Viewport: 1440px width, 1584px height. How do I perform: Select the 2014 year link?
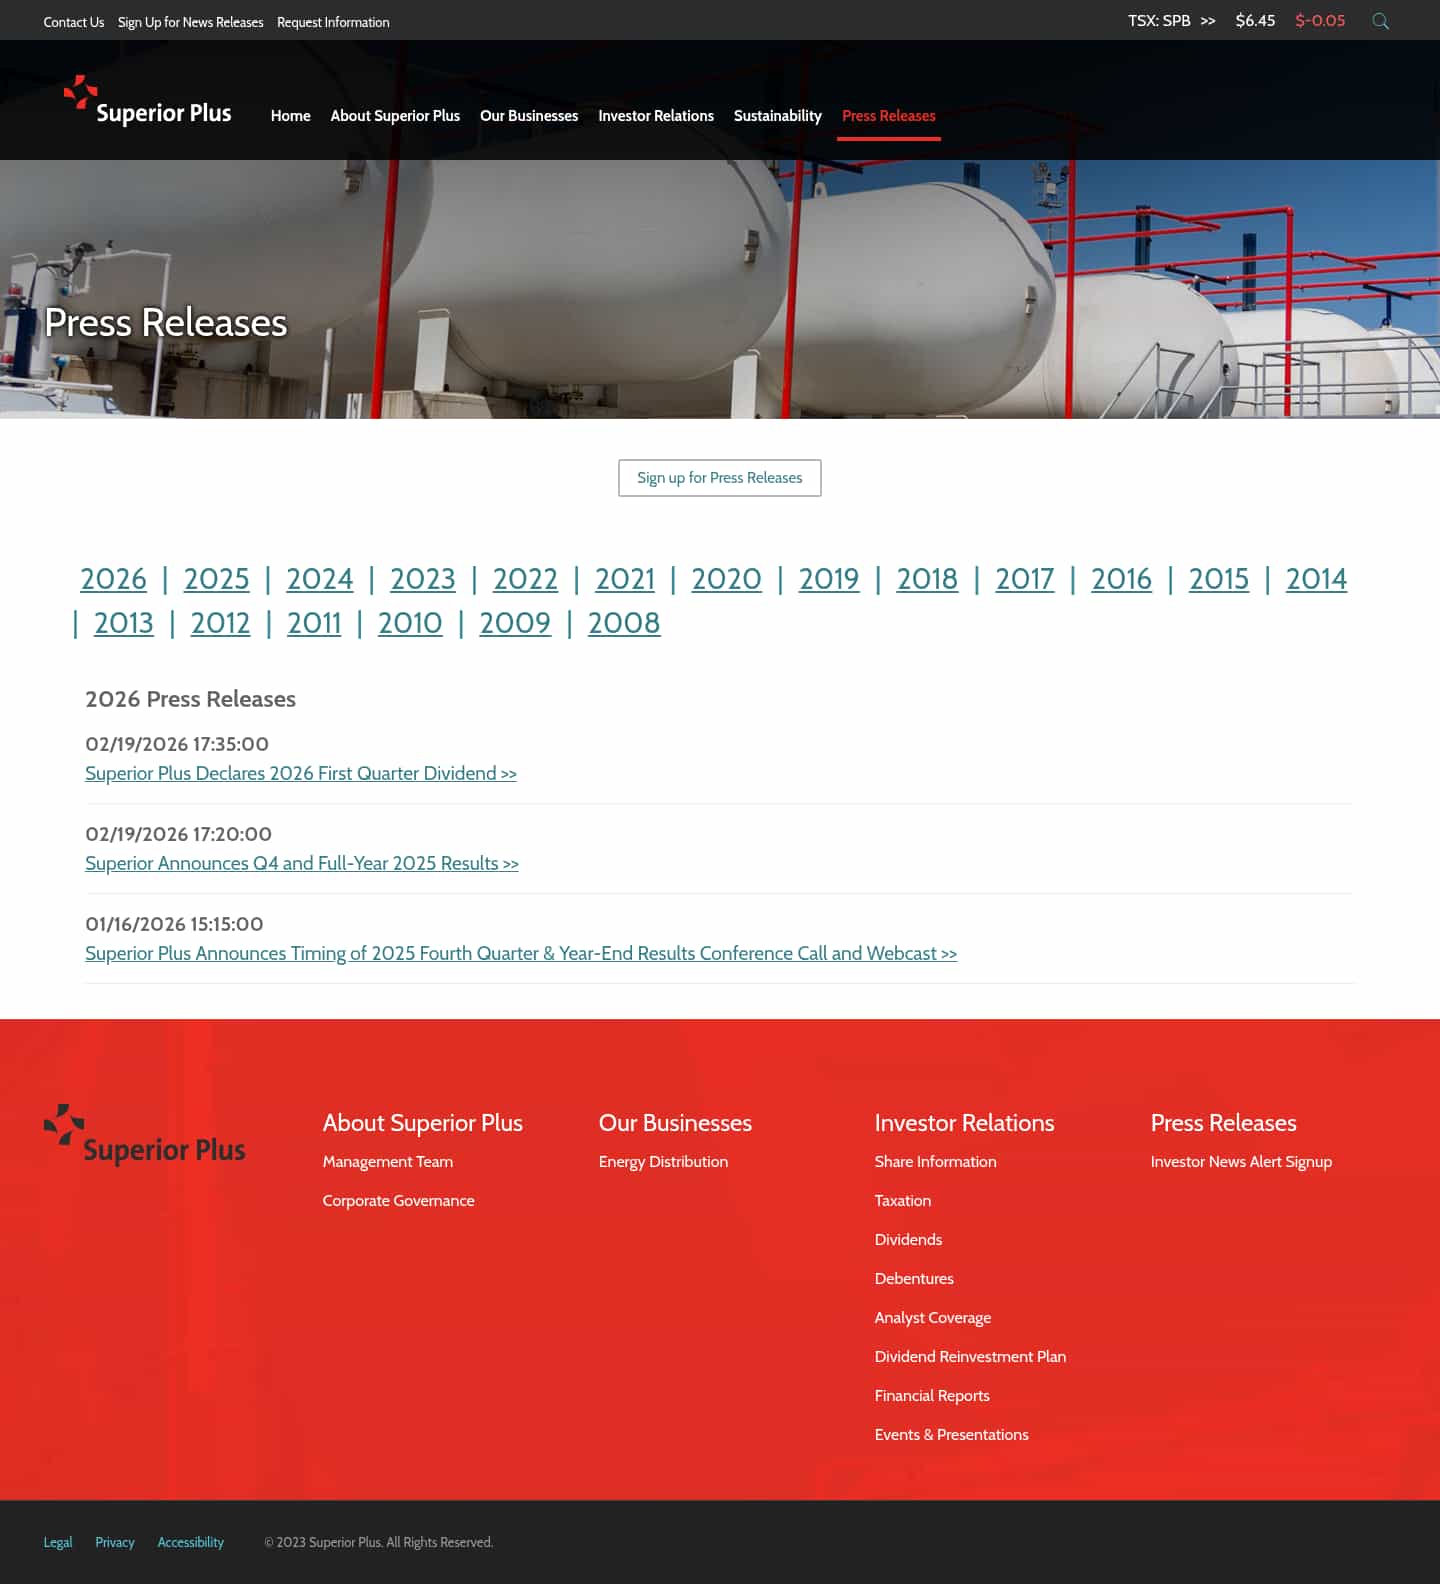pos(1316,579)
